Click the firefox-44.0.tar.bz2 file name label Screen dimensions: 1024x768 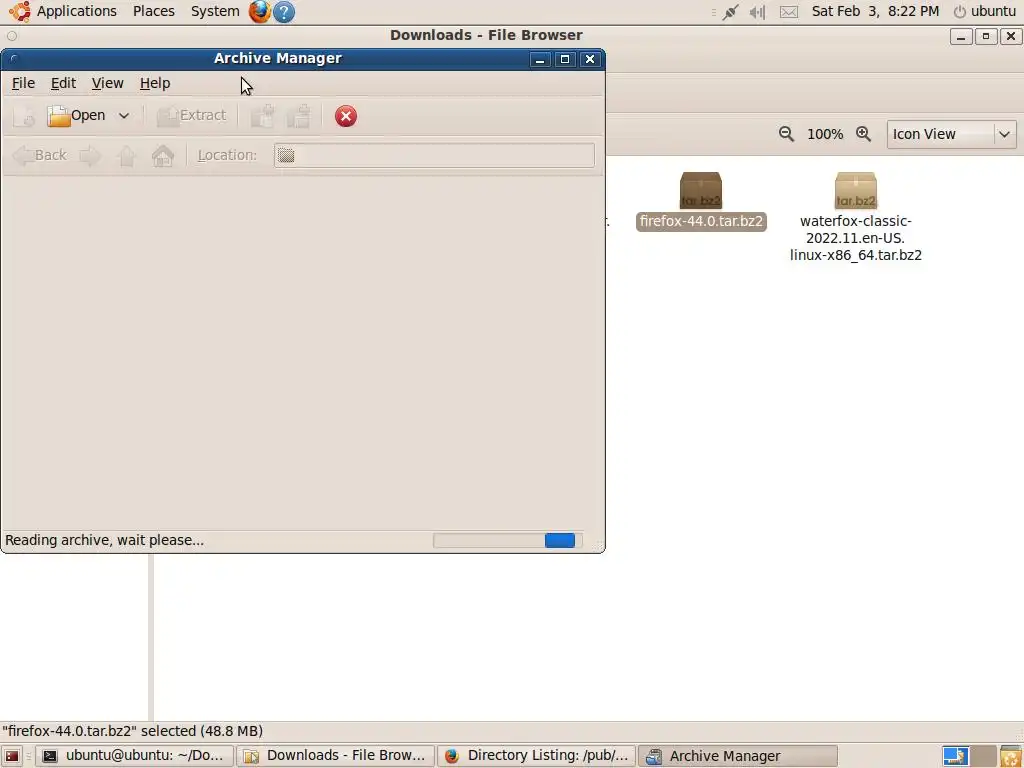click(701, 221)
